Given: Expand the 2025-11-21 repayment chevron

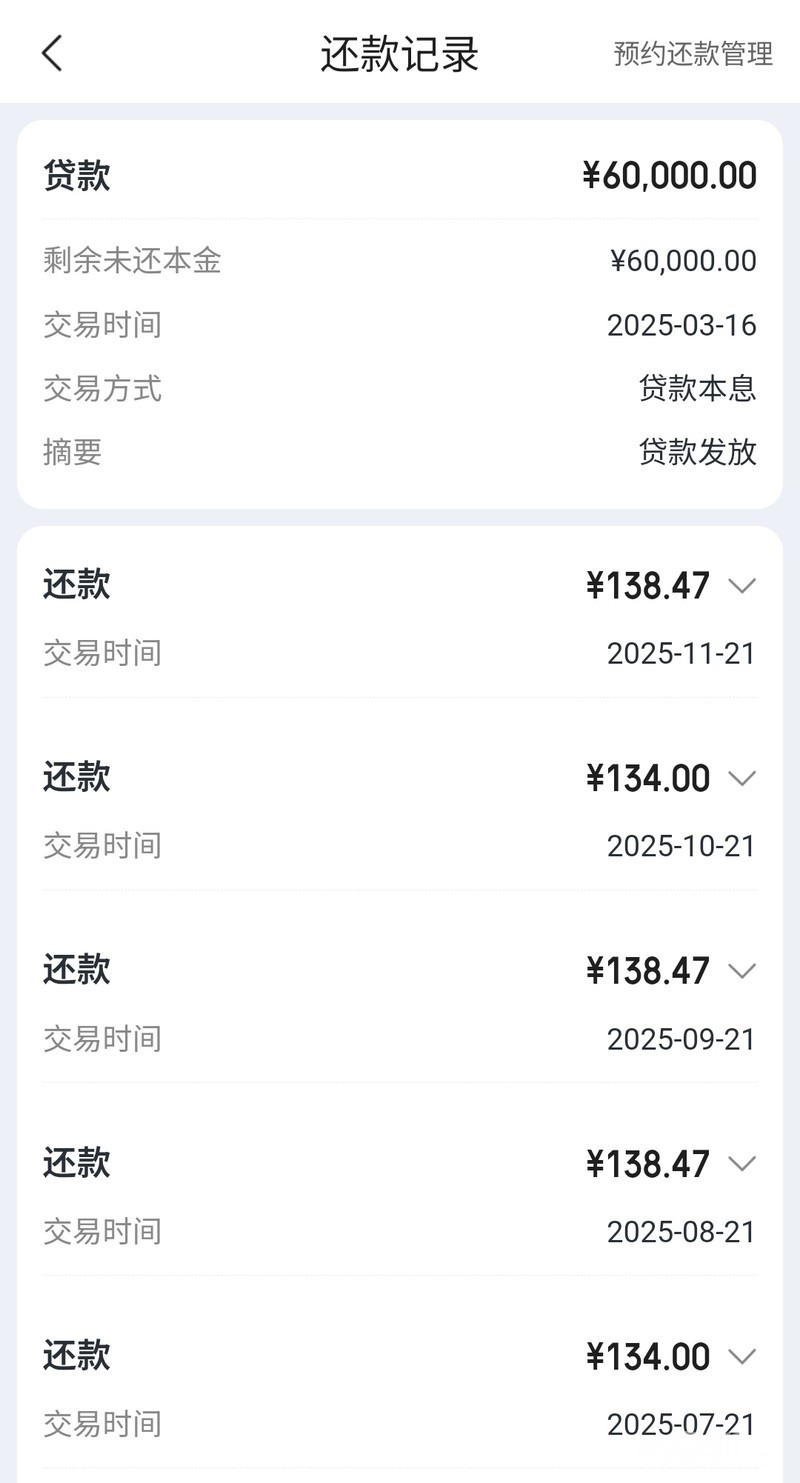Looking at the screenshot, I should [742, 585].
